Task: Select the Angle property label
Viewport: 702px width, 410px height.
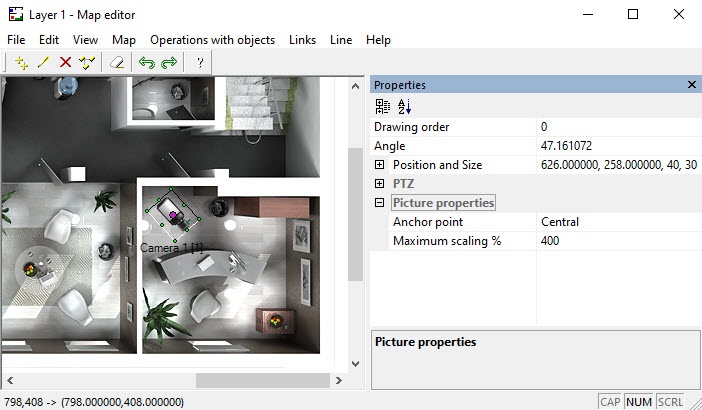Action: (x=390, y=146)
